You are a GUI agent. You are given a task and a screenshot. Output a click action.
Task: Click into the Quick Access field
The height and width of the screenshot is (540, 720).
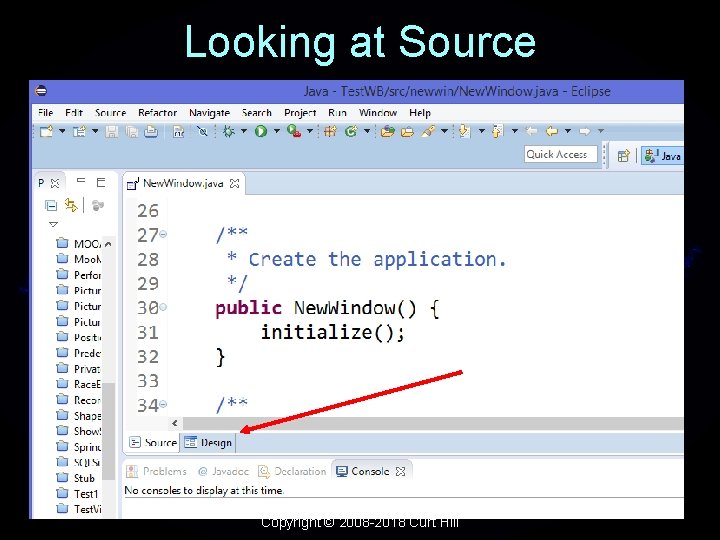(x=560, y=154)
